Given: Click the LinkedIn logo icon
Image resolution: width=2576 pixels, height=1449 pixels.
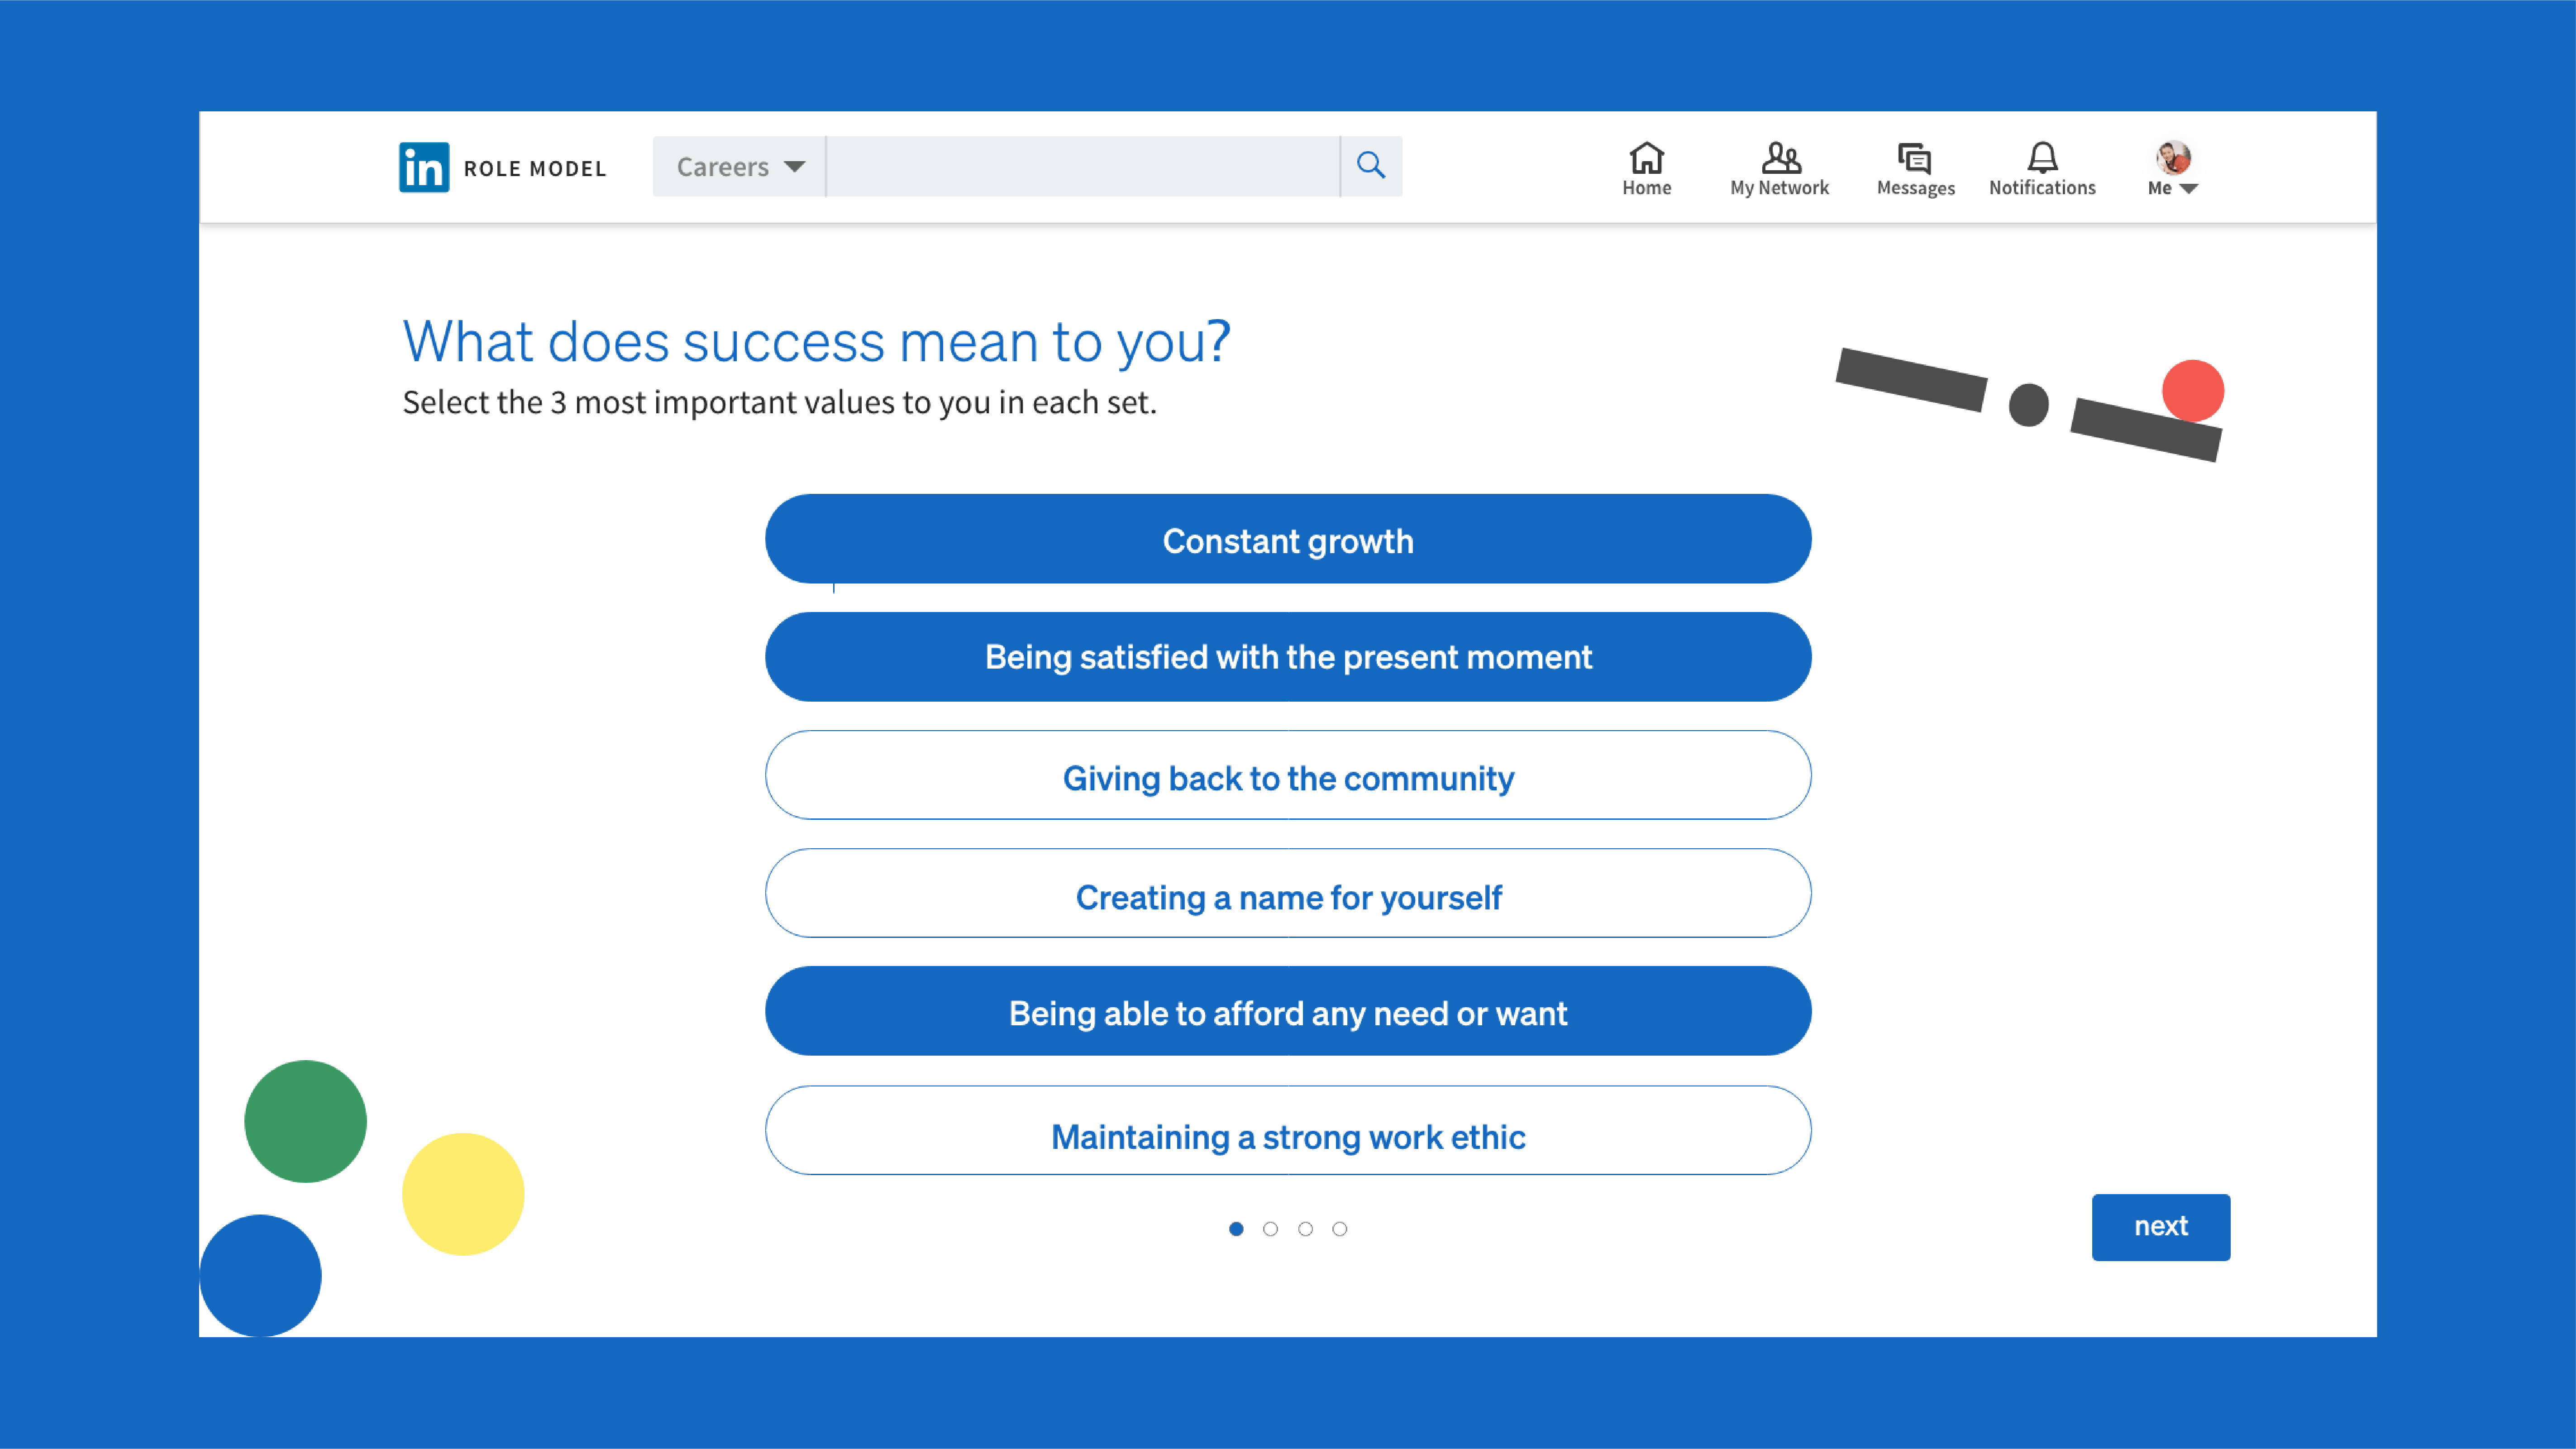Looking at the screenshot, I should coord(424,167).
